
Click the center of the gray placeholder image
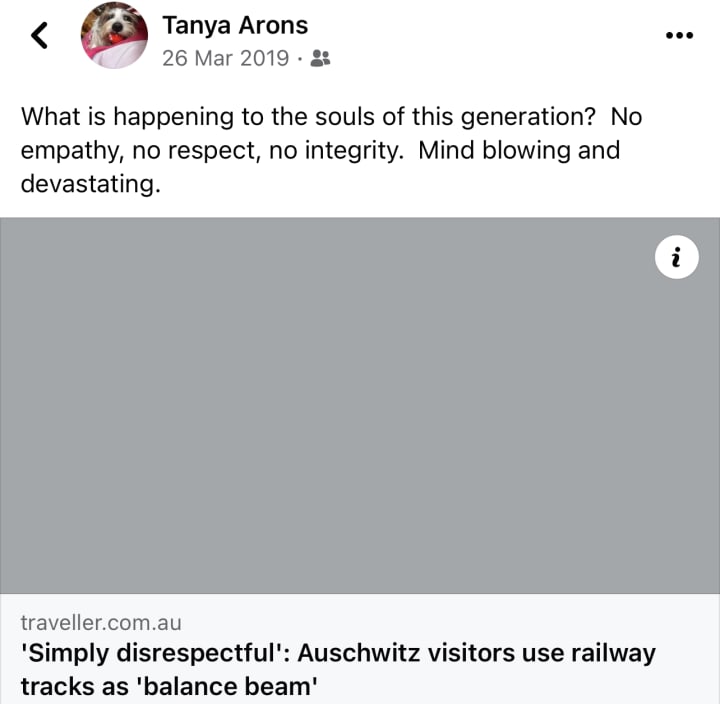coord(360,406)
